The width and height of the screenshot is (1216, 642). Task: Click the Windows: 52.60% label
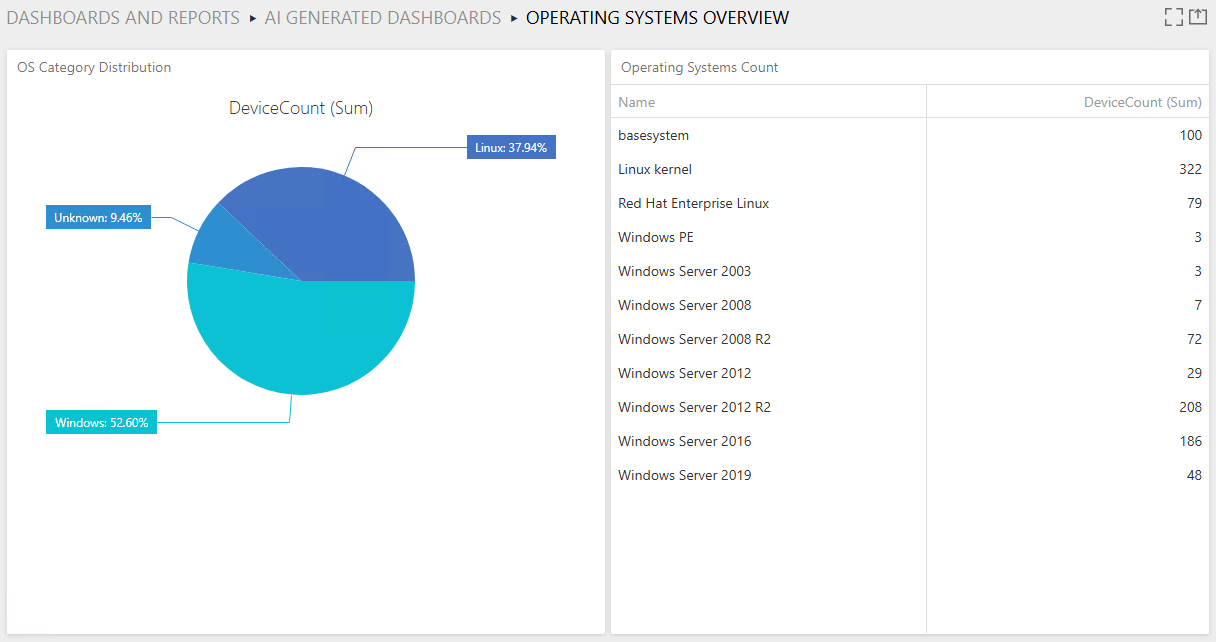[x=101, y=423]
